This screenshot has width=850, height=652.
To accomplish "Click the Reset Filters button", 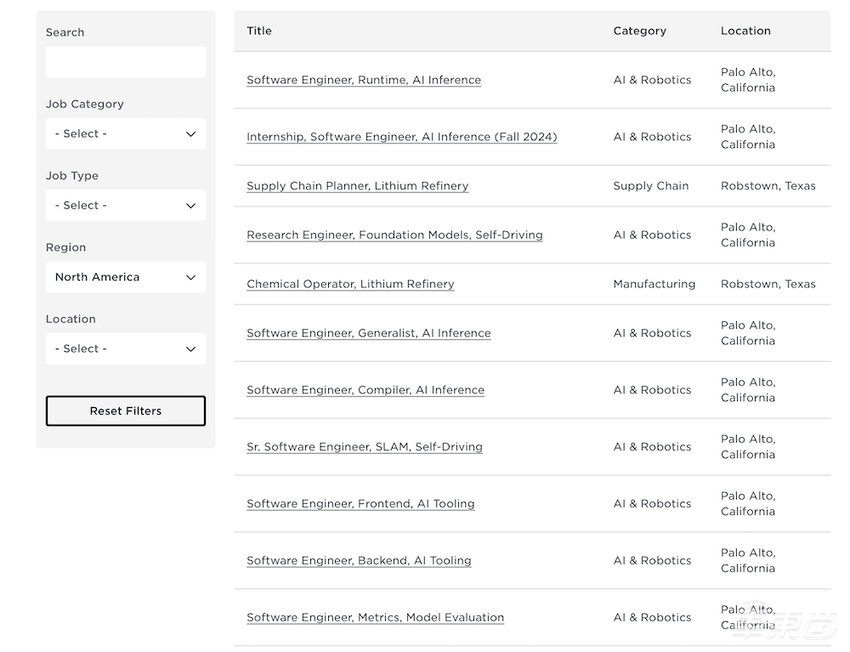I will tap(125, 411).
